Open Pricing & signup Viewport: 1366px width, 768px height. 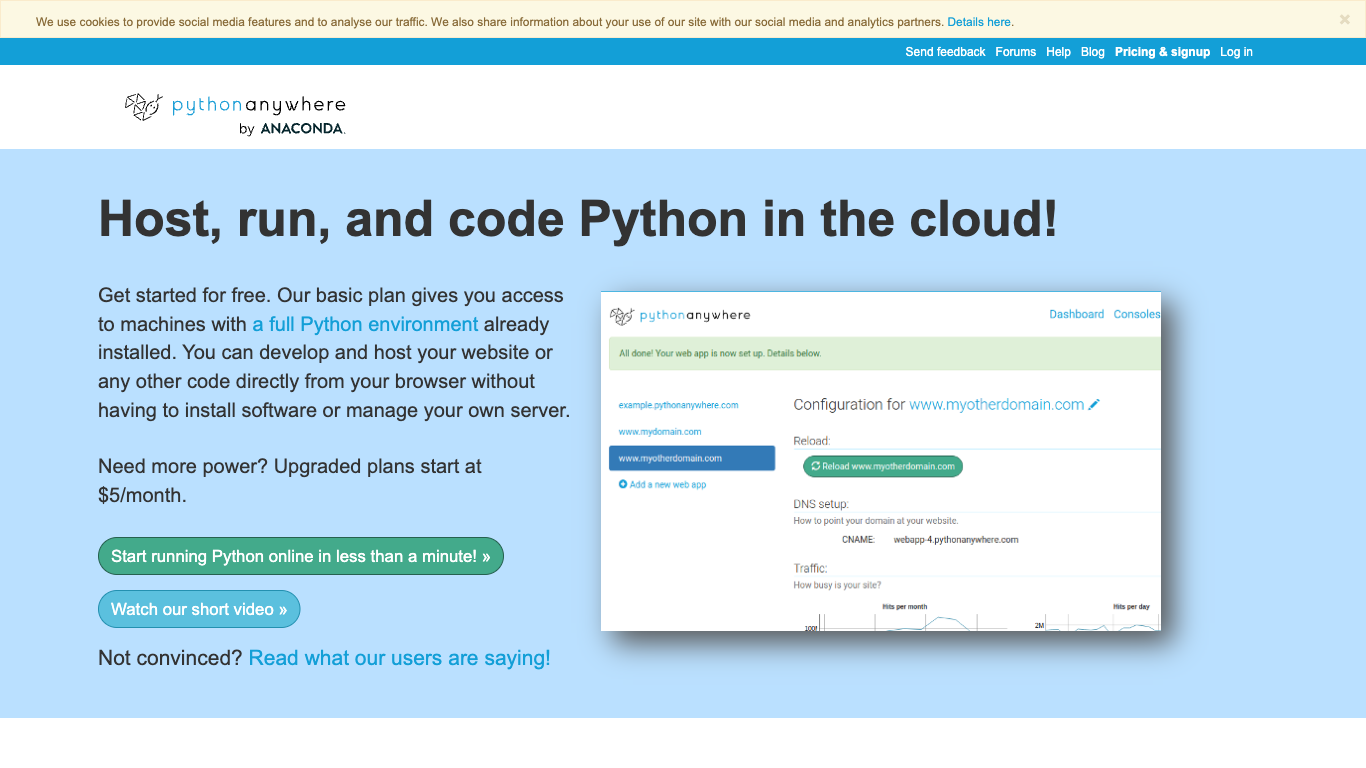pos(1162,52)
